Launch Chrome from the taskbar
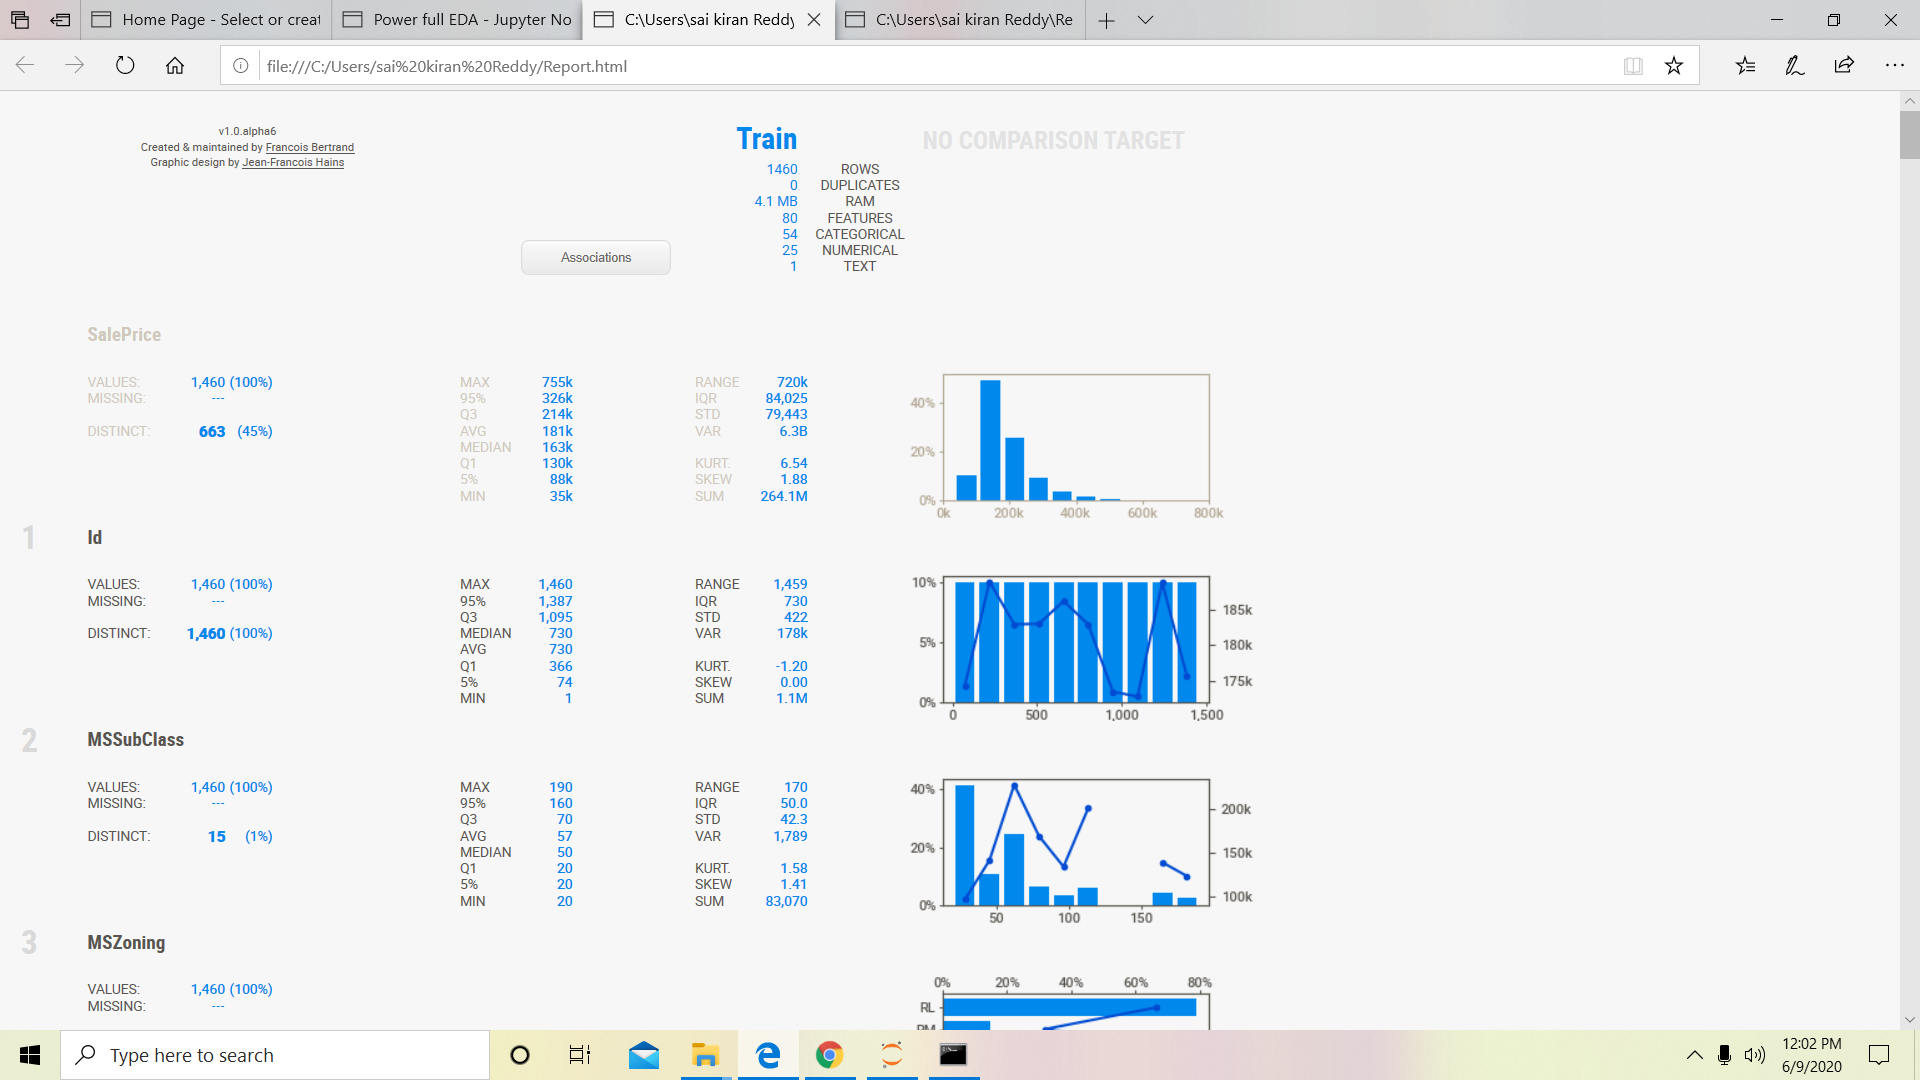The width and height of the screenshot is (1920, 1080). pyautogui.click(x=829, y=1054)
